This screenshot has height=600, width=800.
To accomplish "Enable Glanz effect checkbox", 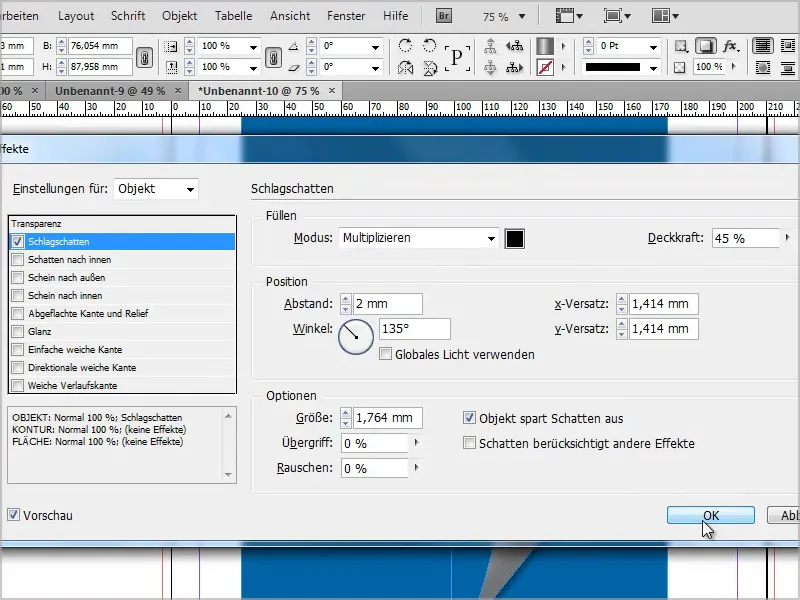I will pos(18,332).
